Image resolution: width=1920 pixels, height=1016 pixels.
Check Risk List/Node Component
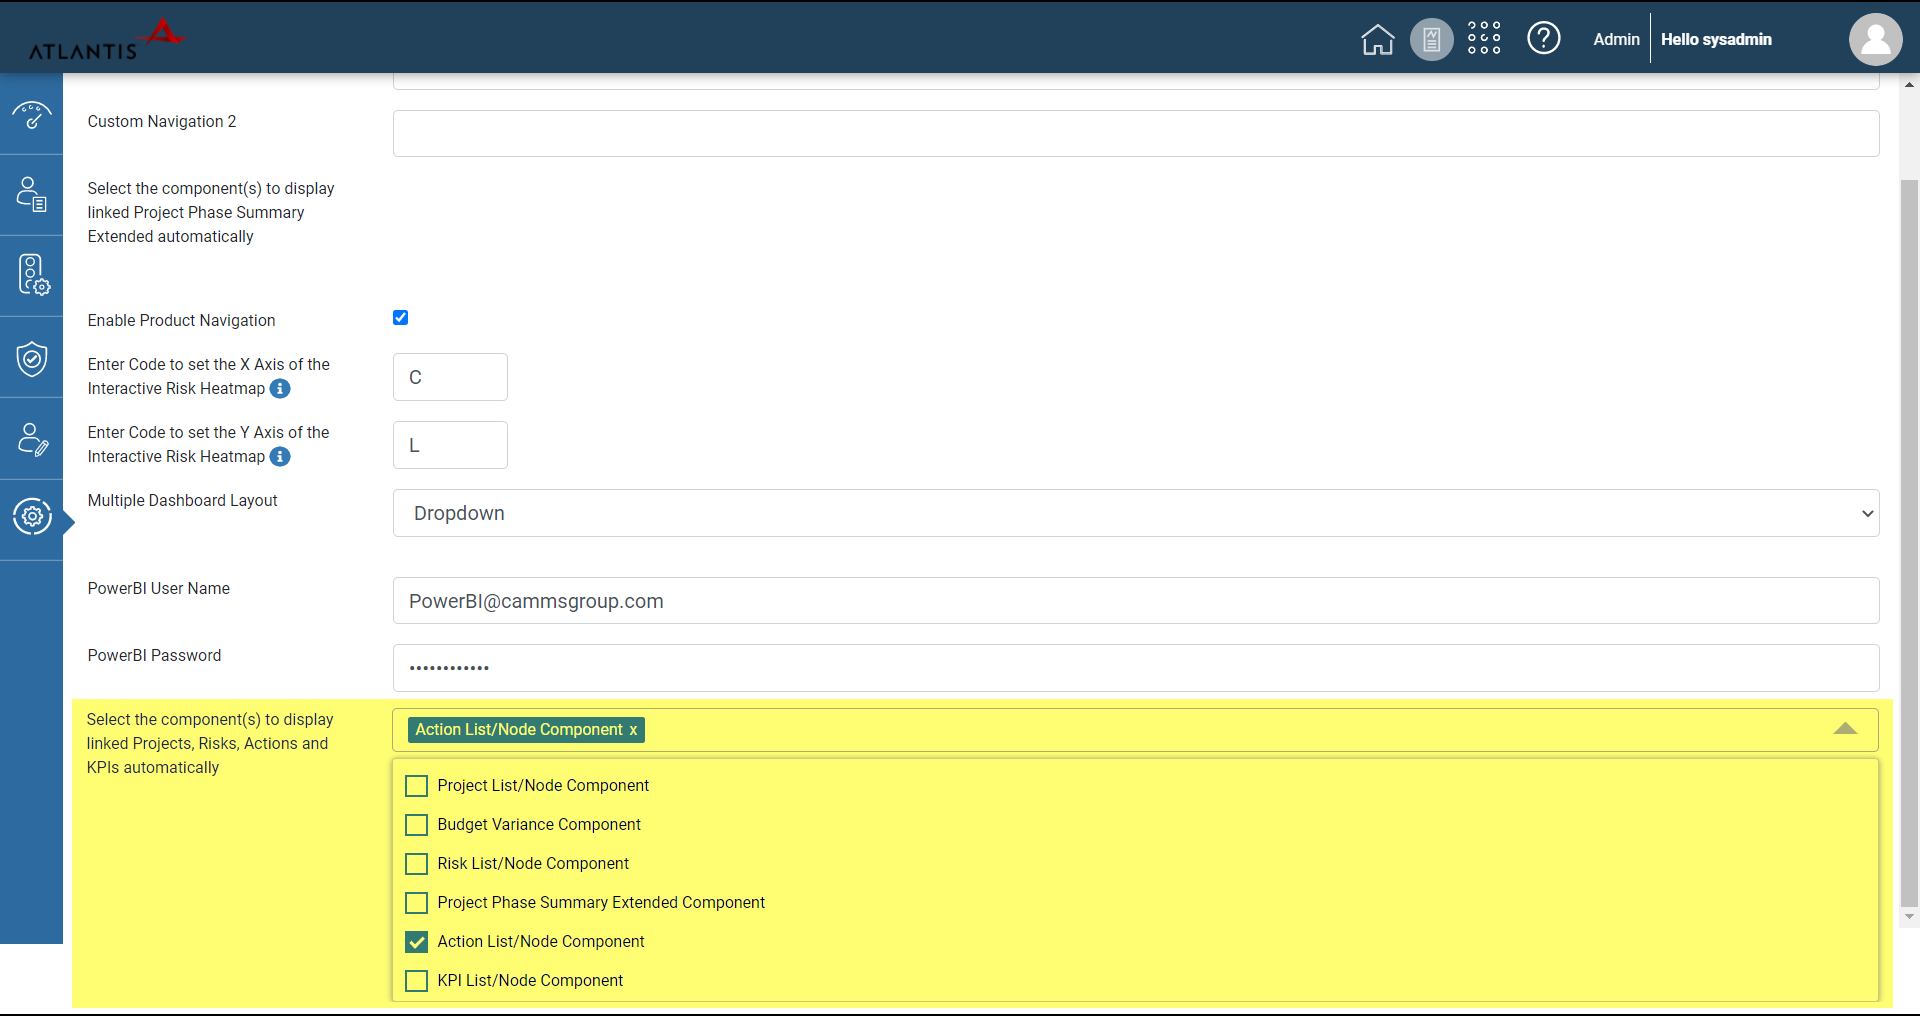coord(416,864)
